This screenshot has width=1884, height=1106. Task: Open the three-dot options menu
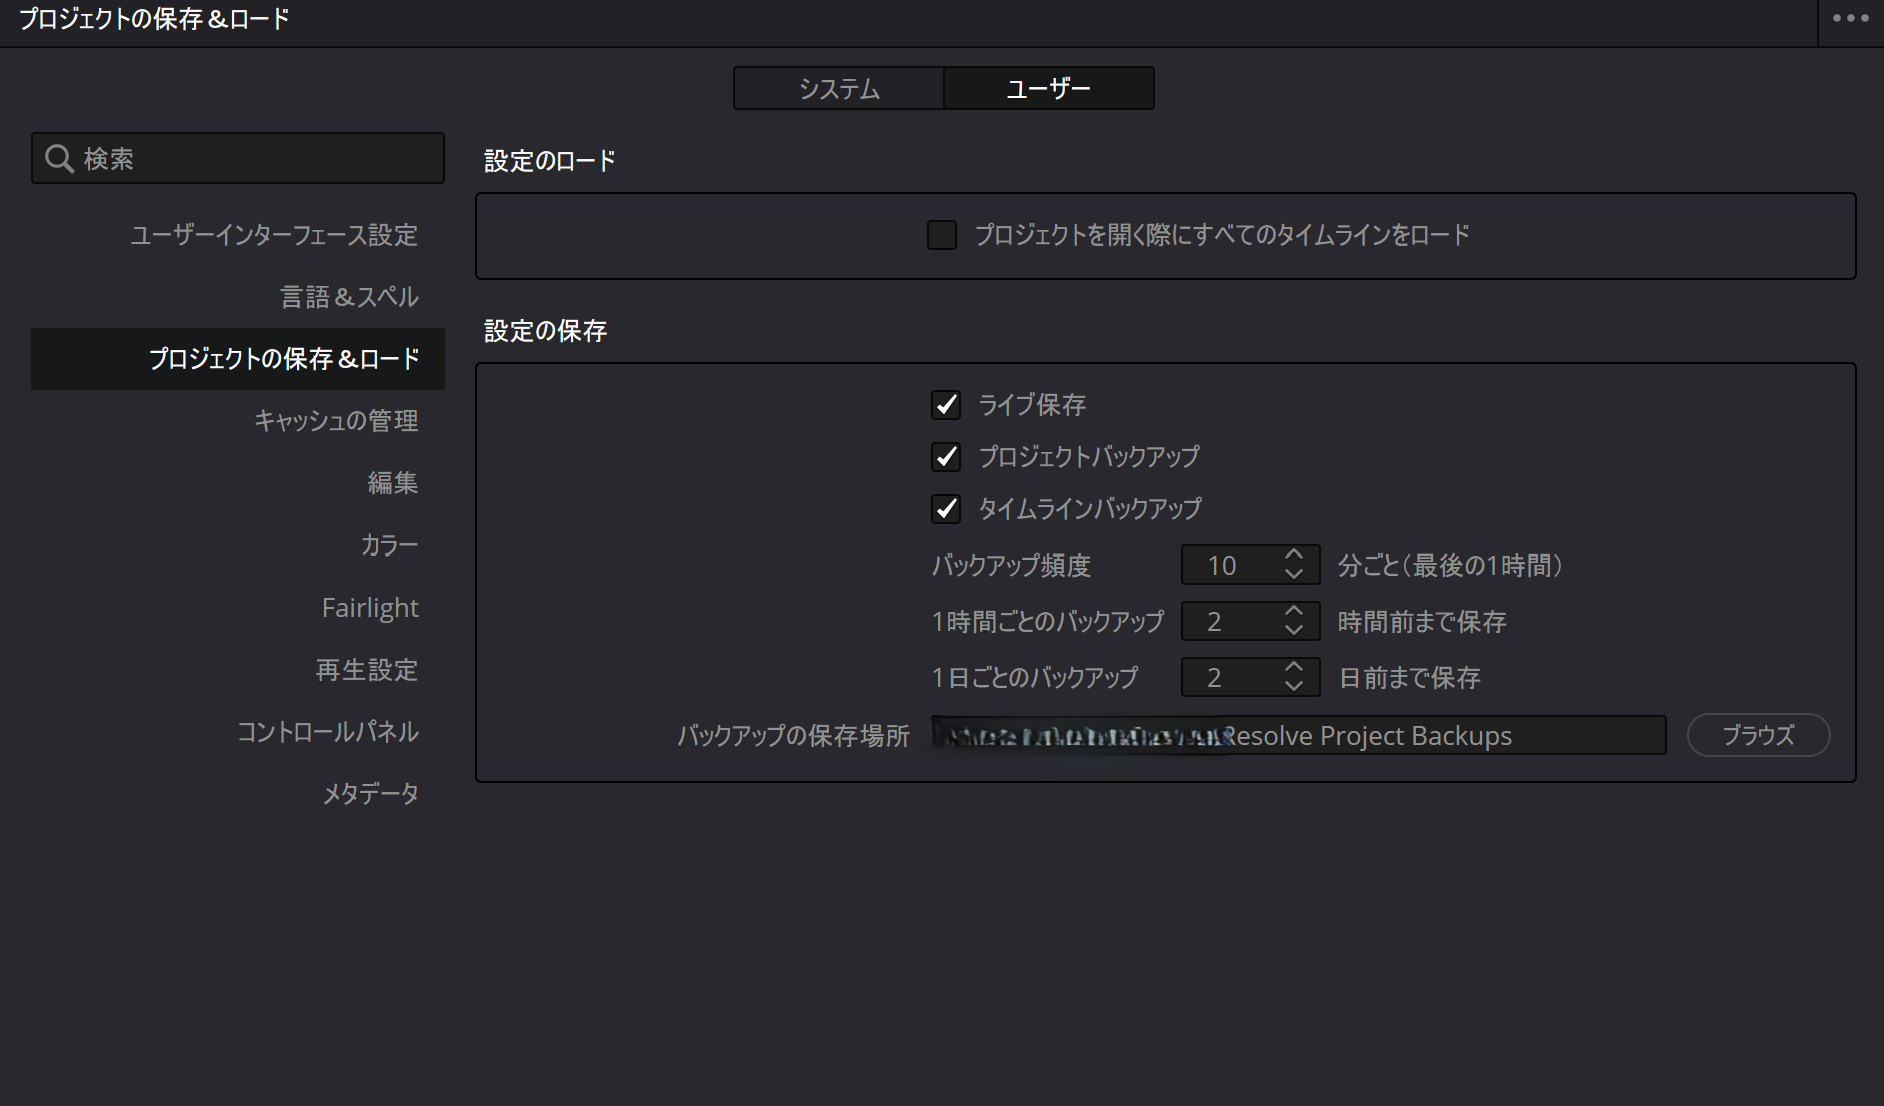(1850, 18)
